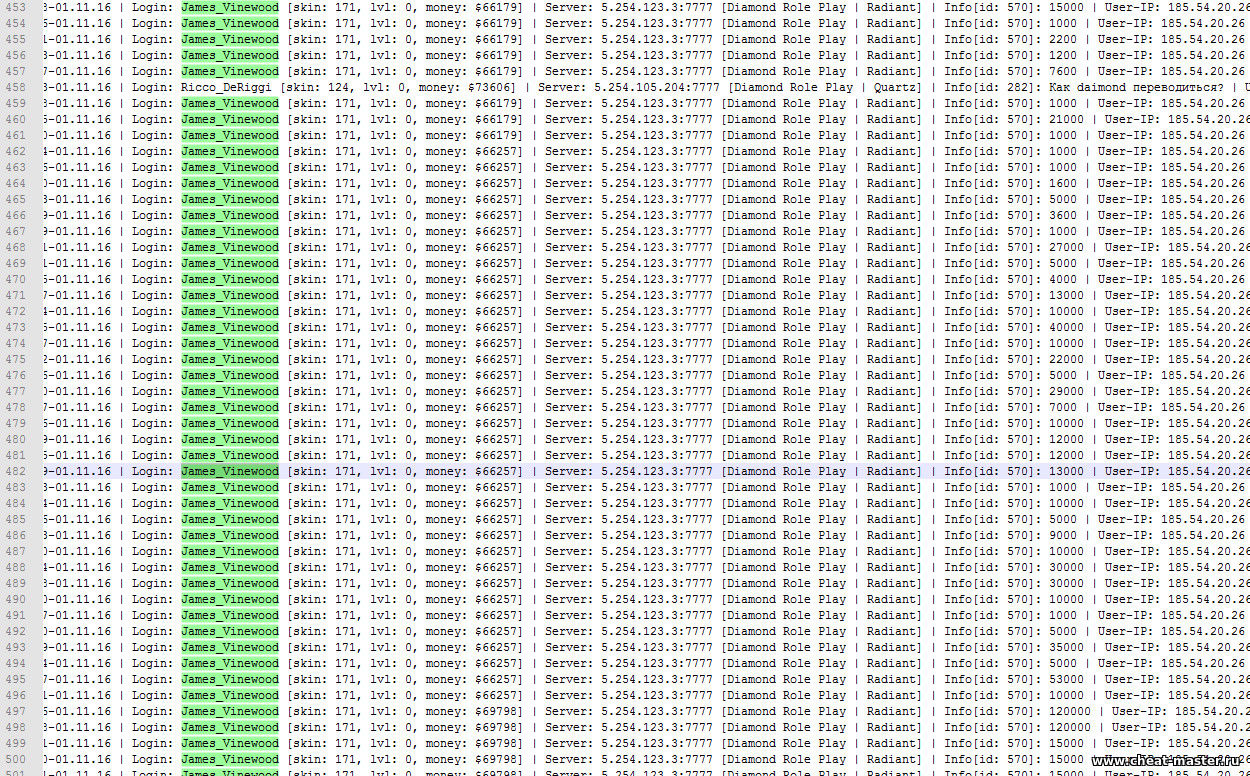Screen dimensions: 1250x776
Task: Click the 'Login:' label on line 492
Action: [153, 631]
